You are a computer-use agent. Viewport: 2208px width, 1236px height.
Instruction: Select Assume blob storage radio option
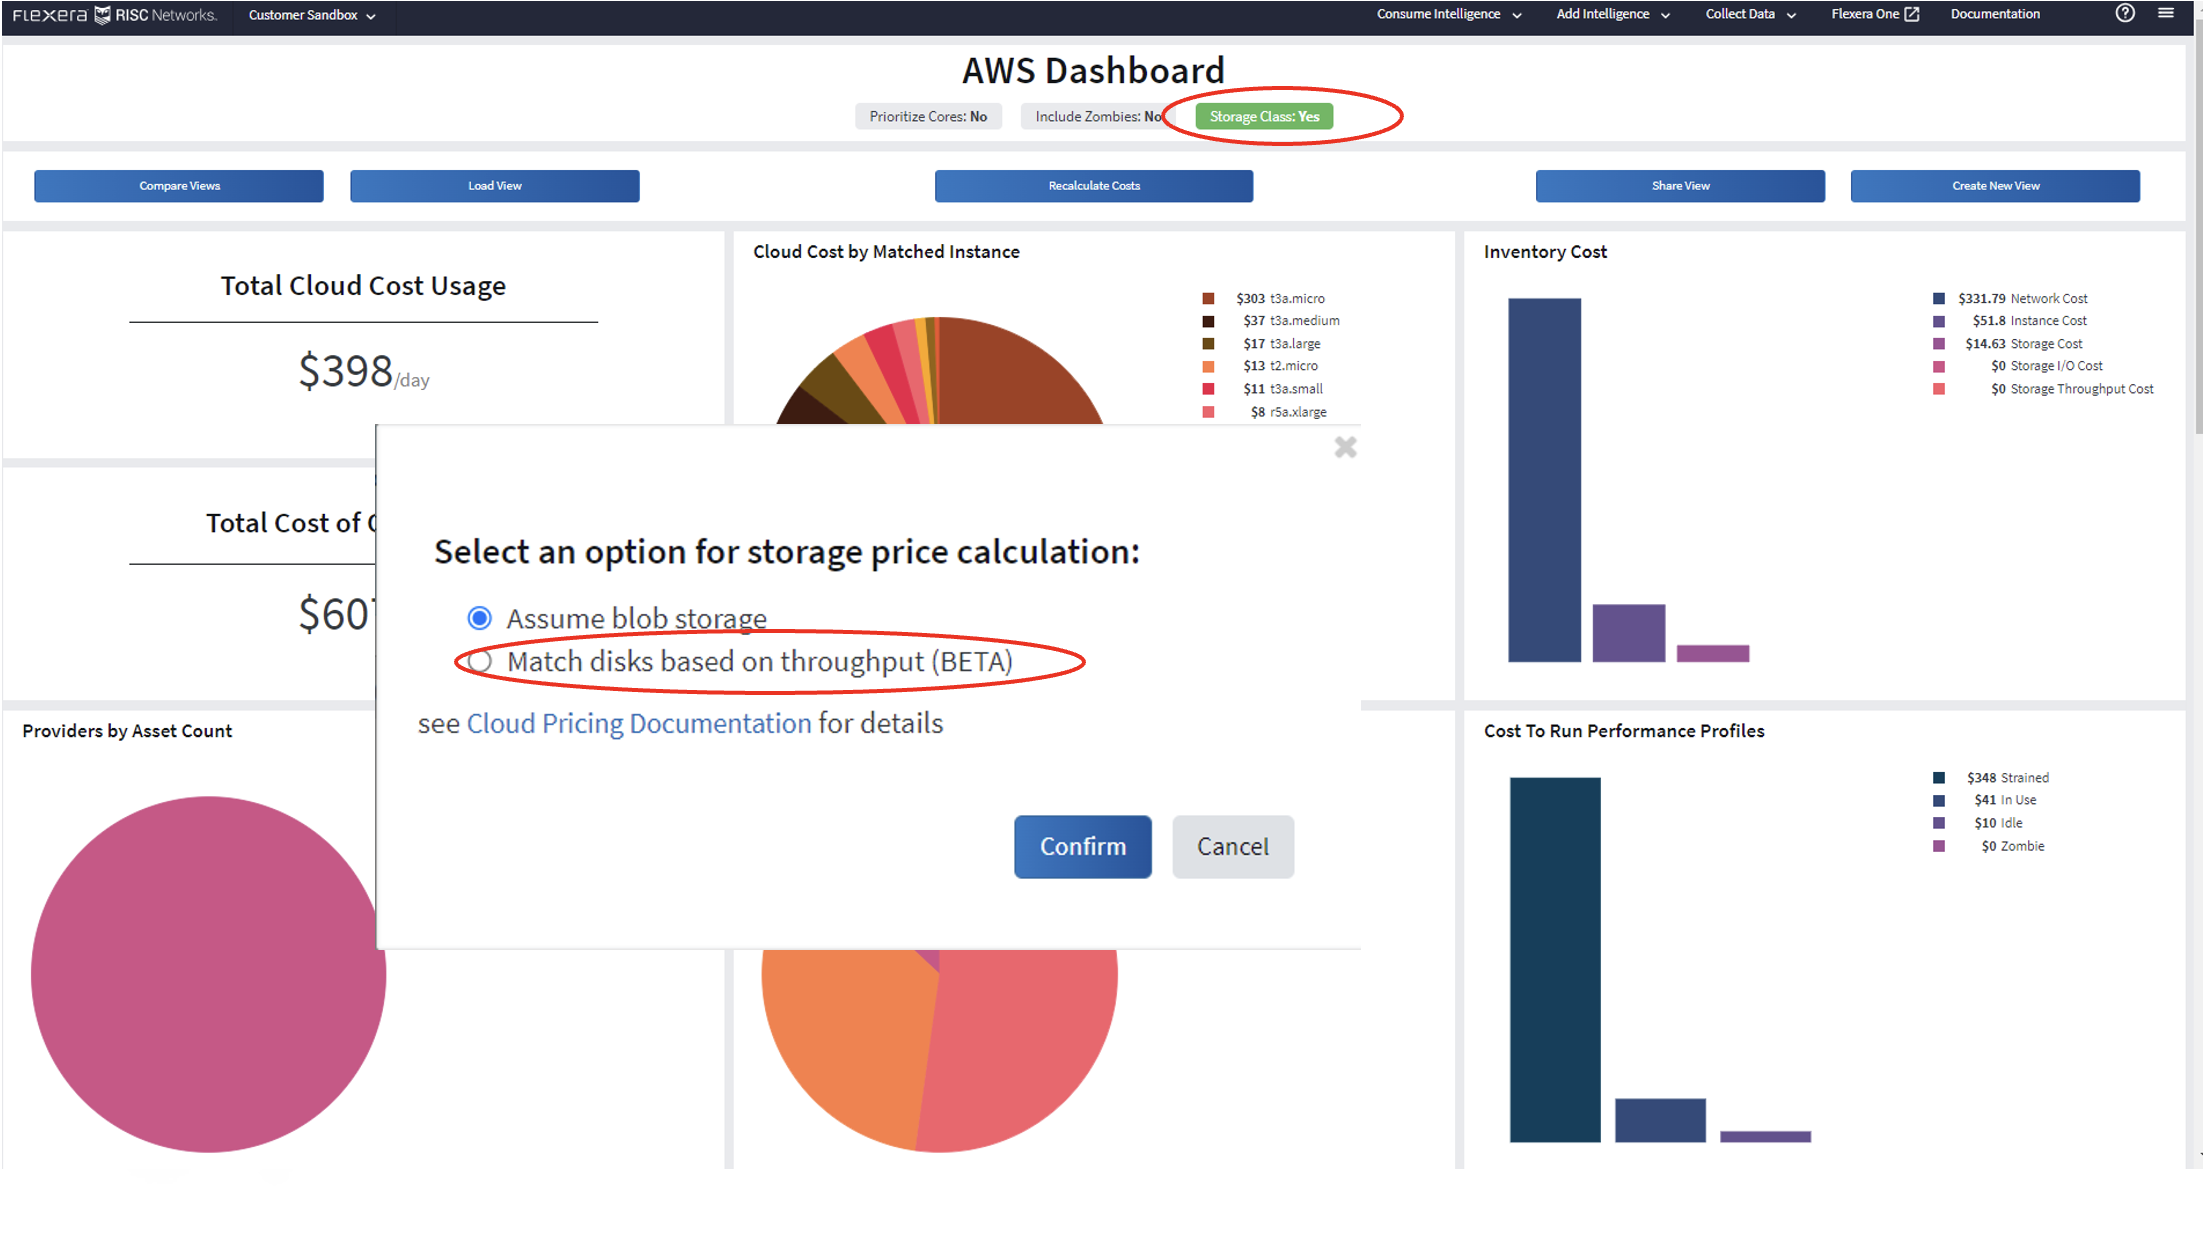pos(480,618)
